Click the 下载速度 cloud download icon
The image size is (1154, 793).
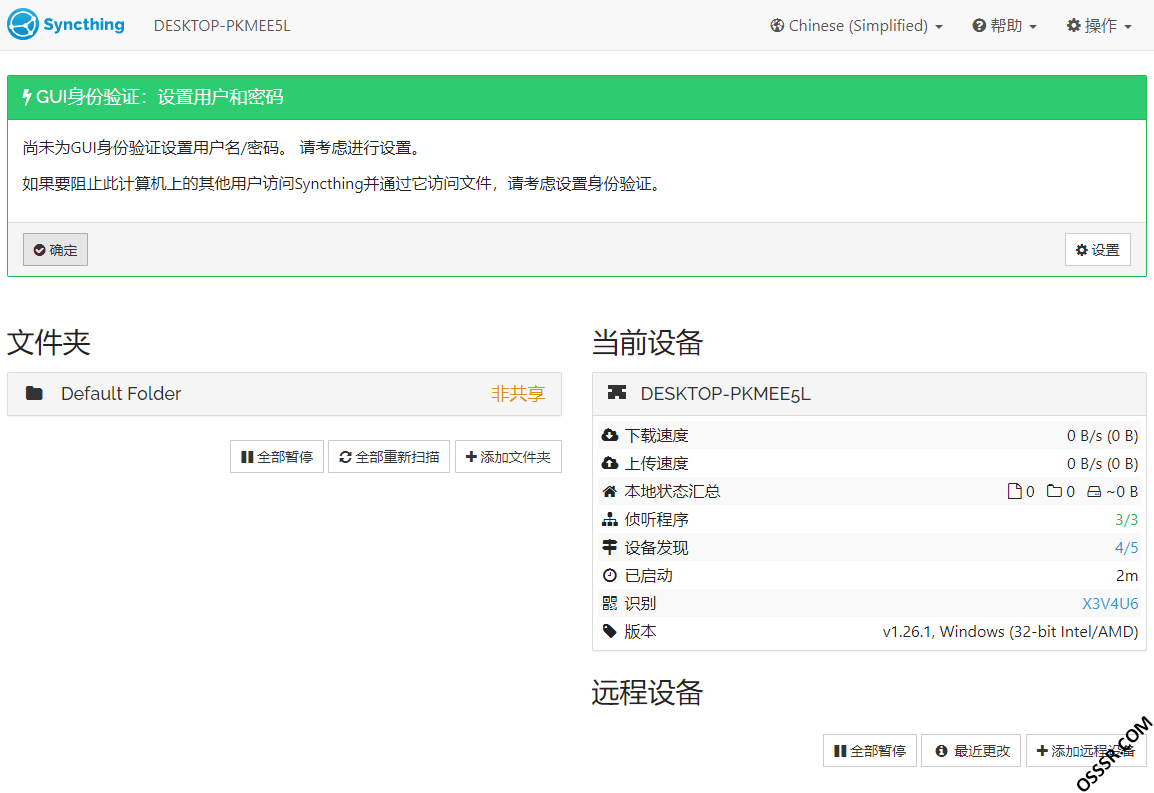[609, 435]
